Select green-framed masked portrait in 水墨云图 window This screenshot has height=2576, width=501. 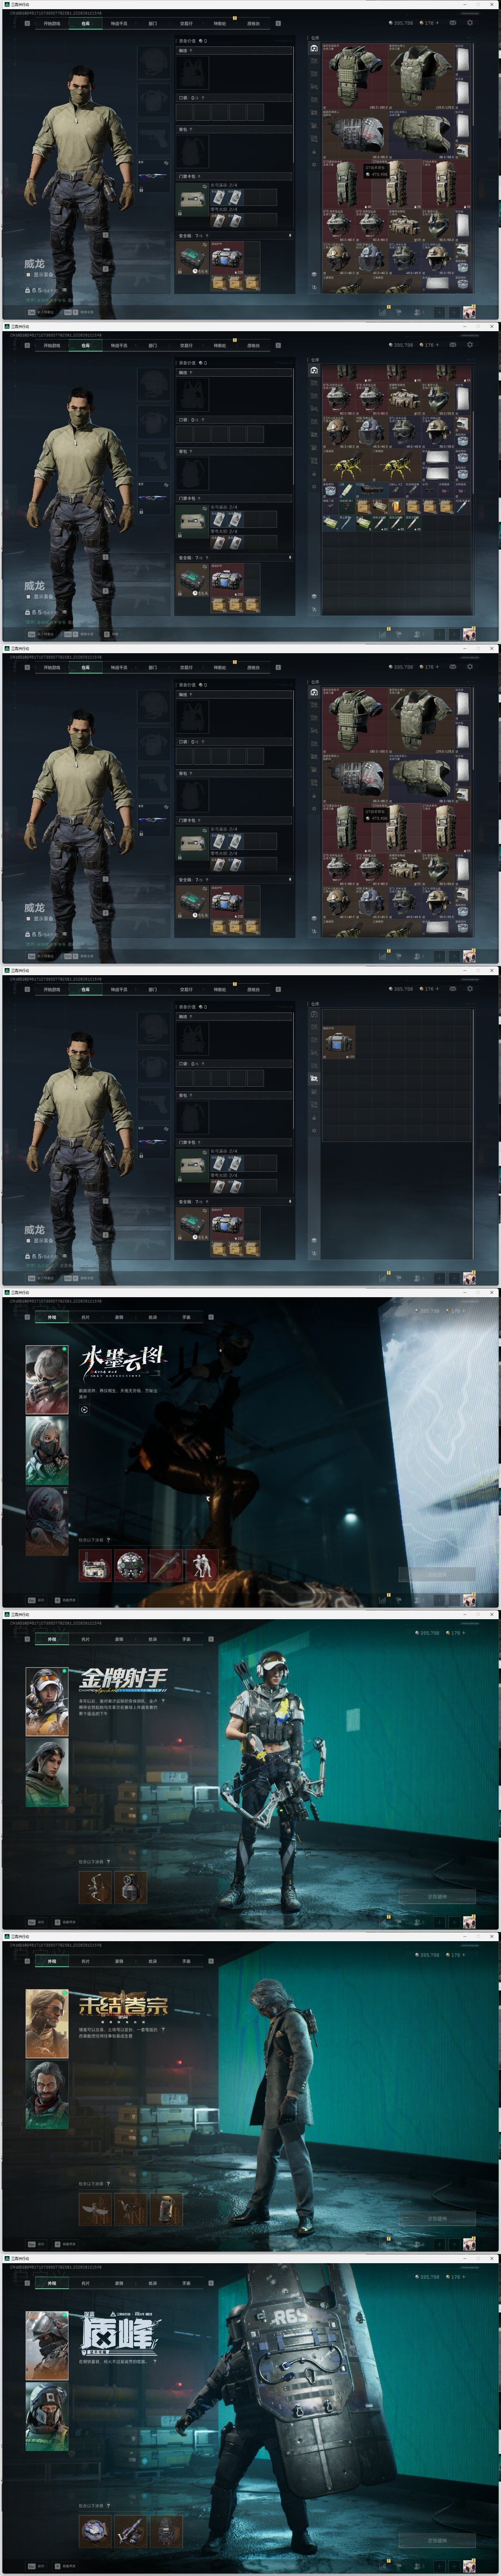(x=47, y=1450)
